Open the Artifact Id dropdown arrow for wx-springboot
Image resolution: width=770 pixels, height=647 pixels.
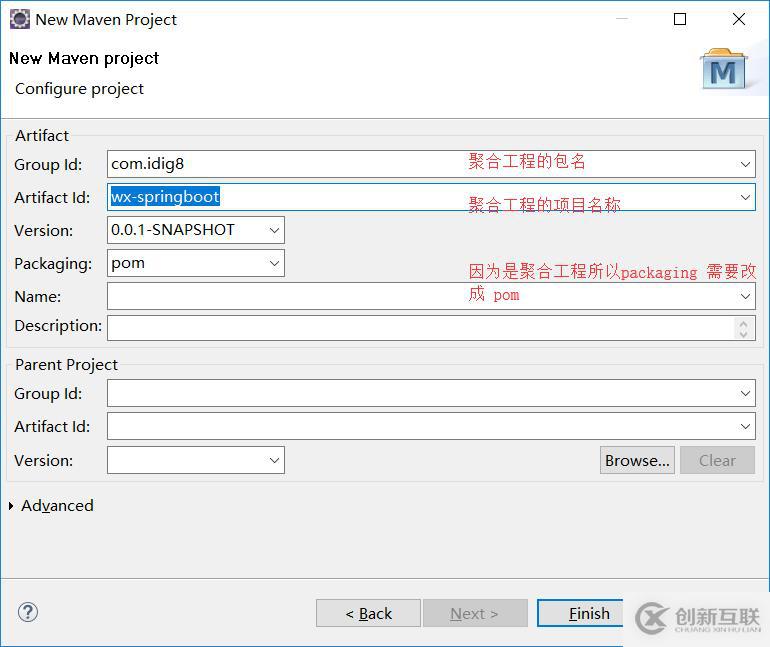[745, 197]
